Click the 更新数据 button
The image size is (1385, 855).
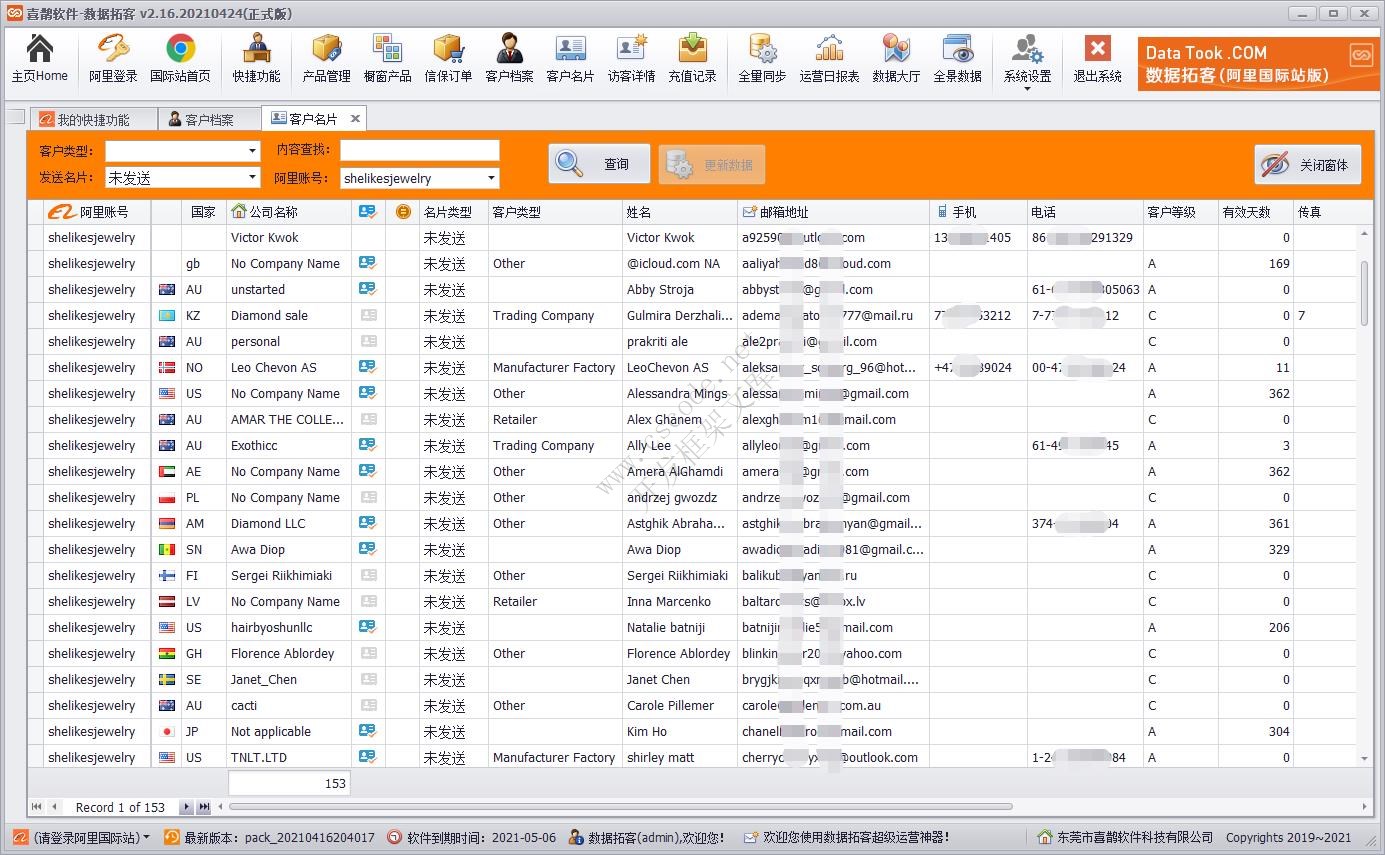tap(711, 164)
